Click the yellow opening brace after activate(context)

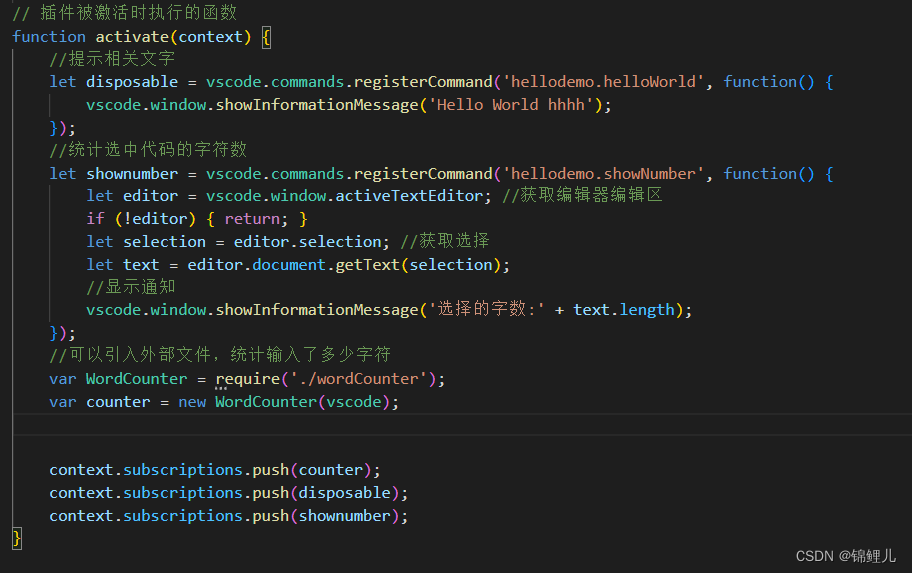point(266,37)
